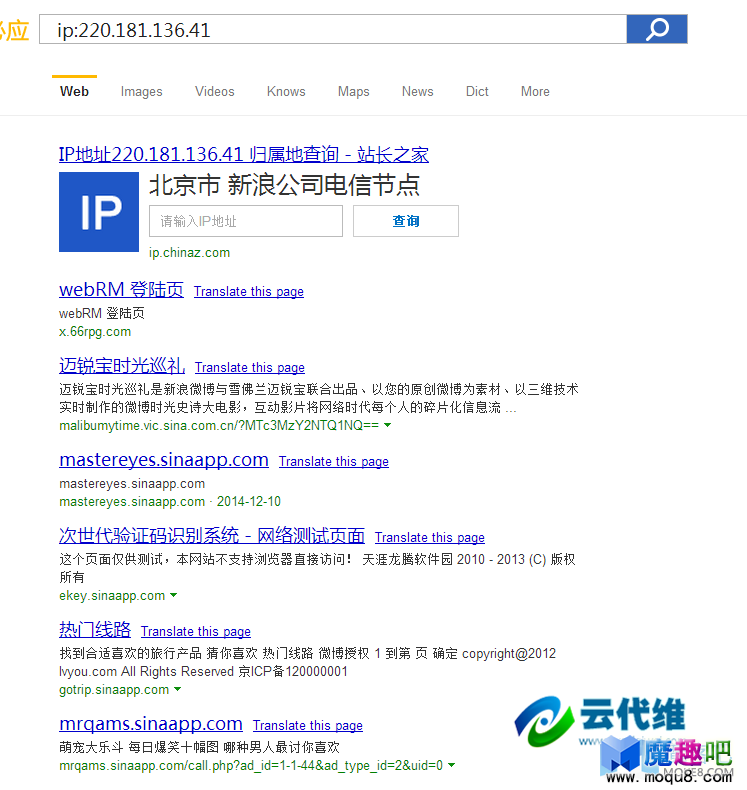This screenshot has height=790, width=747.
Task: Click the magnifier search button
Action: (657, 29)
